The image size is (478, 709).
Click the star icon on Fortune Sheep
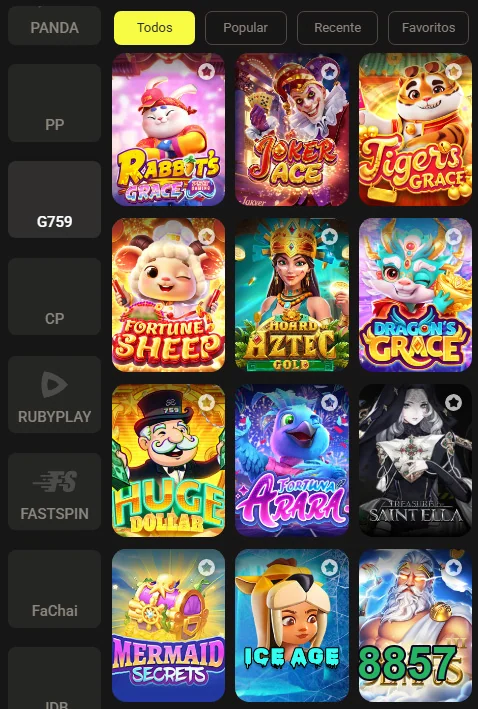coord(206,236)
